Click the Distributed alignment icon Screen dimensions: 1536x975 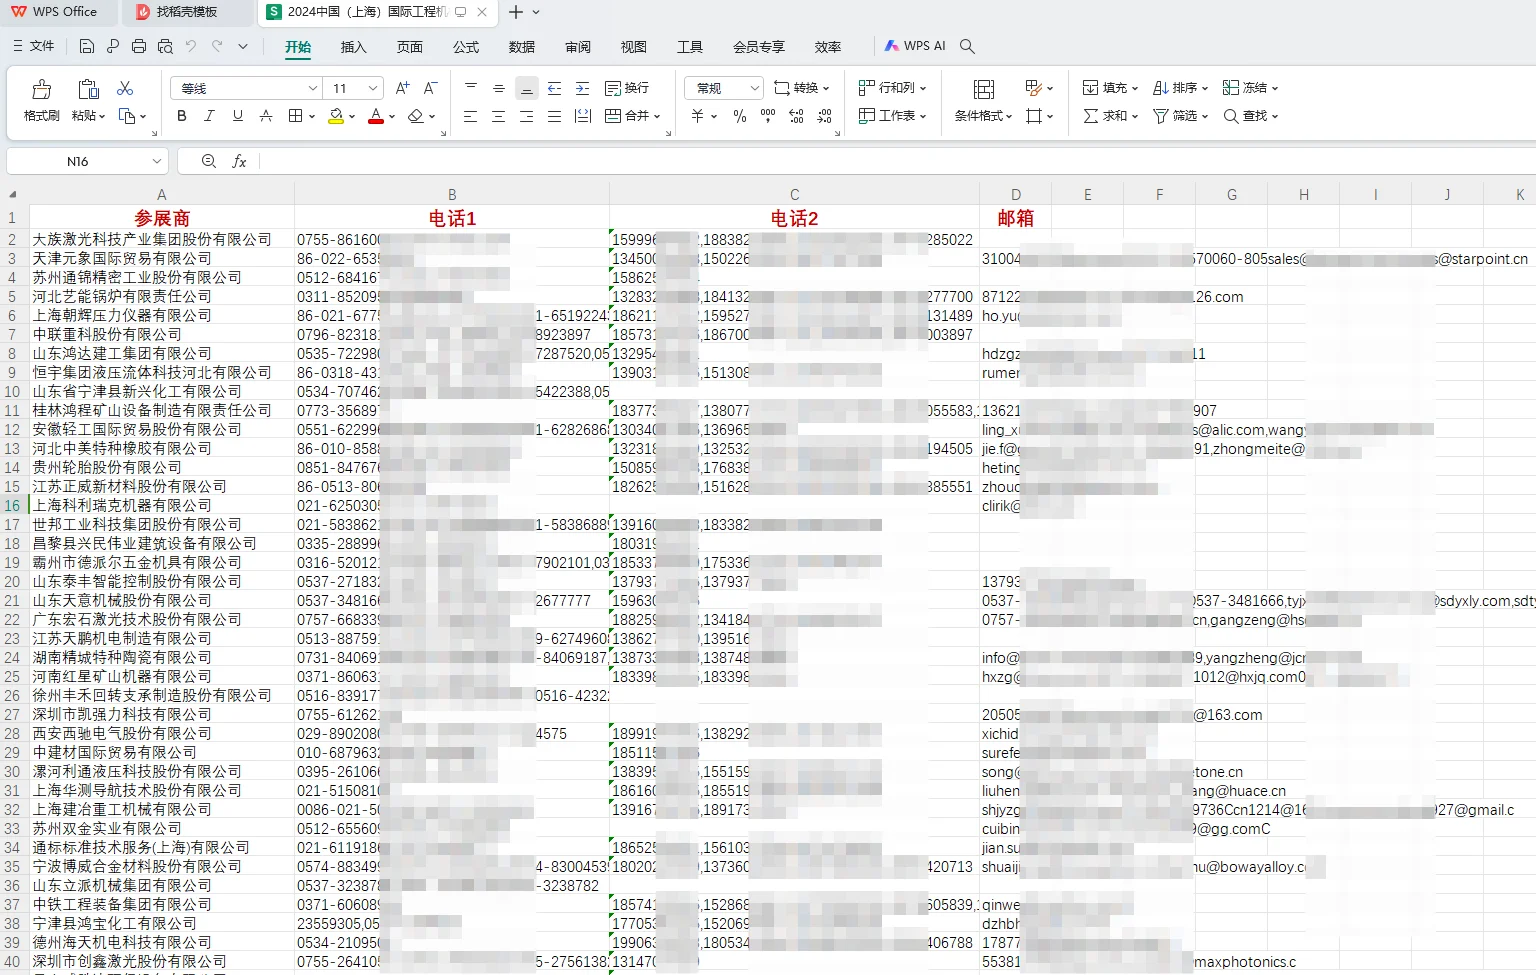(583, 116)
